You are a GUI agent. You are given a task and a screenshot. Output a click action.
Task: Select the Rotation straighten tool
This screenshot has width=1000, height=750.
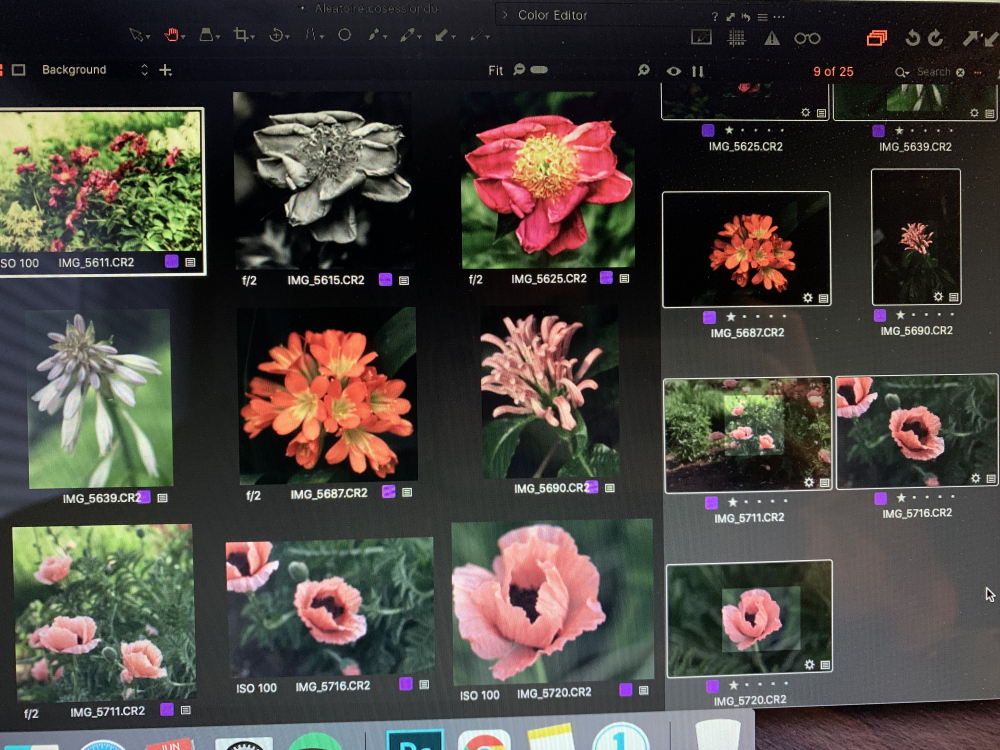(277, 35)
